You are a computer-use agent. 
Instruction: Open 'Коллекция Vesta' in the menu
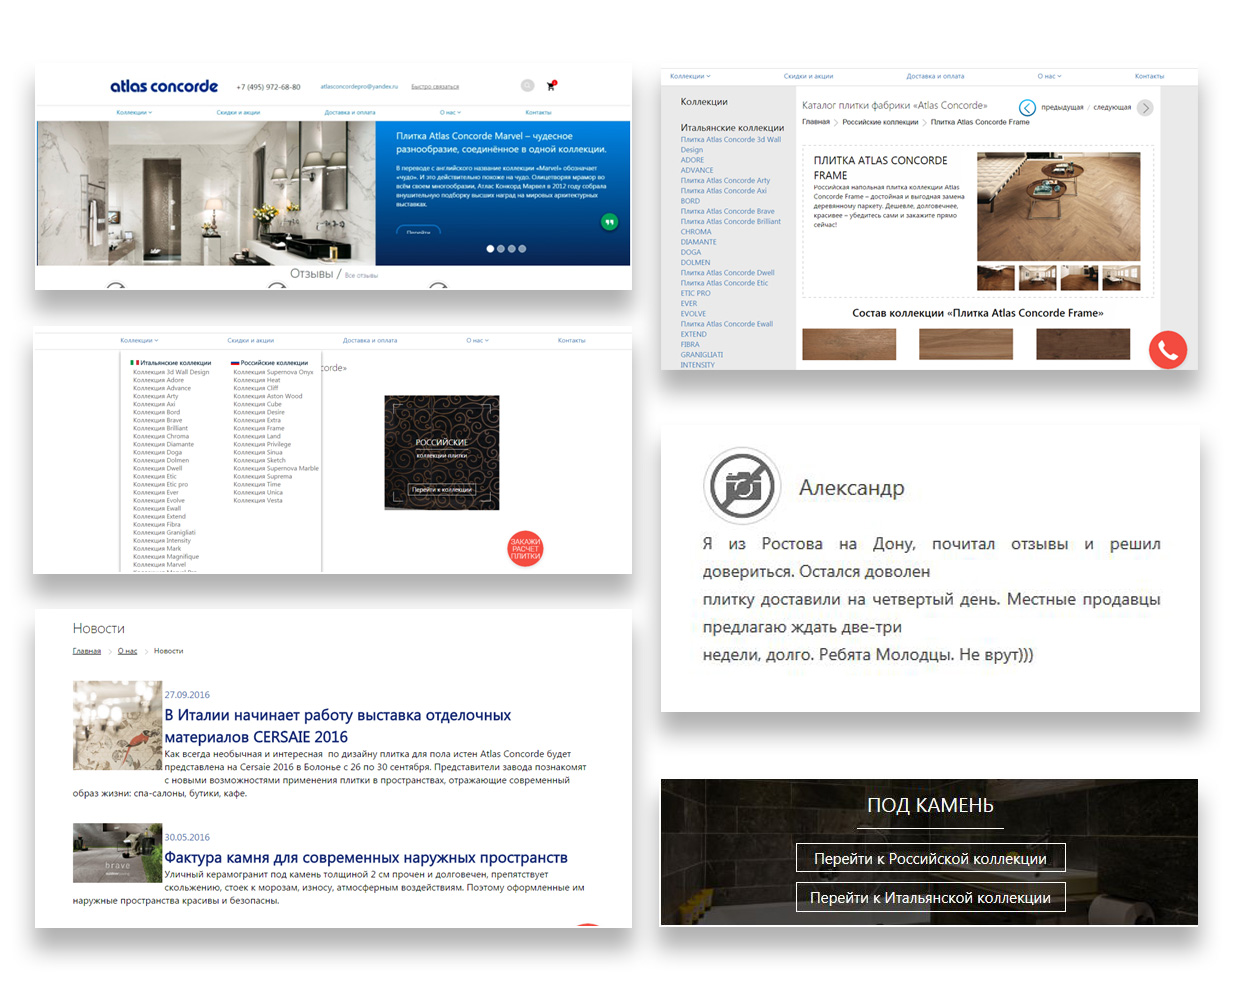[258, 500]
